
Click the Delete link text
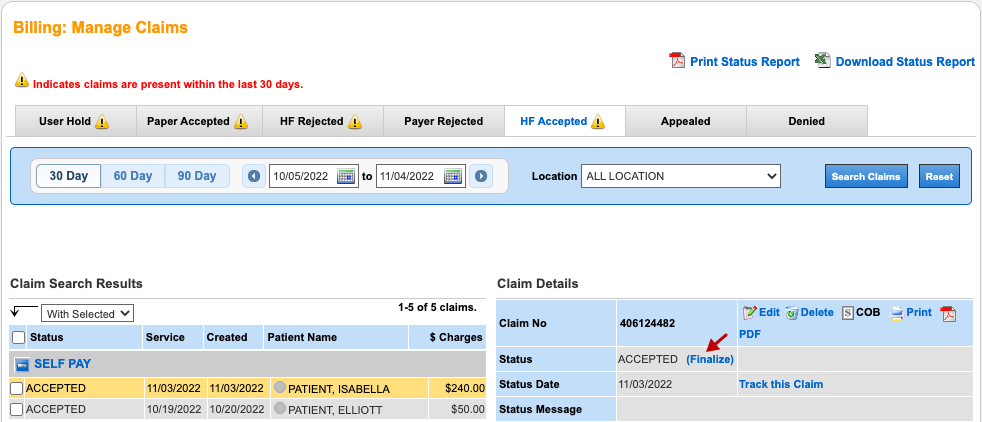tap(817, 312)
